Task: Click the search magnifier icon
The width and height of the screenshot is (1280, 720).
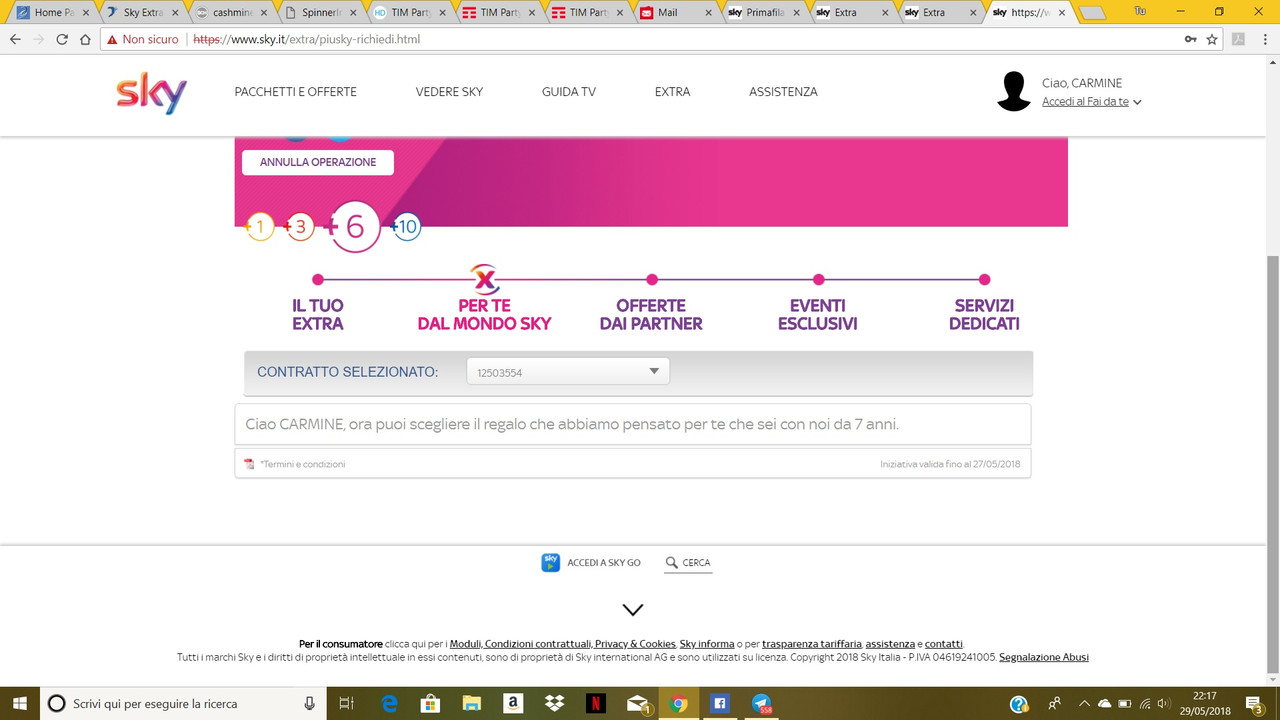Action: pos(672,562)
